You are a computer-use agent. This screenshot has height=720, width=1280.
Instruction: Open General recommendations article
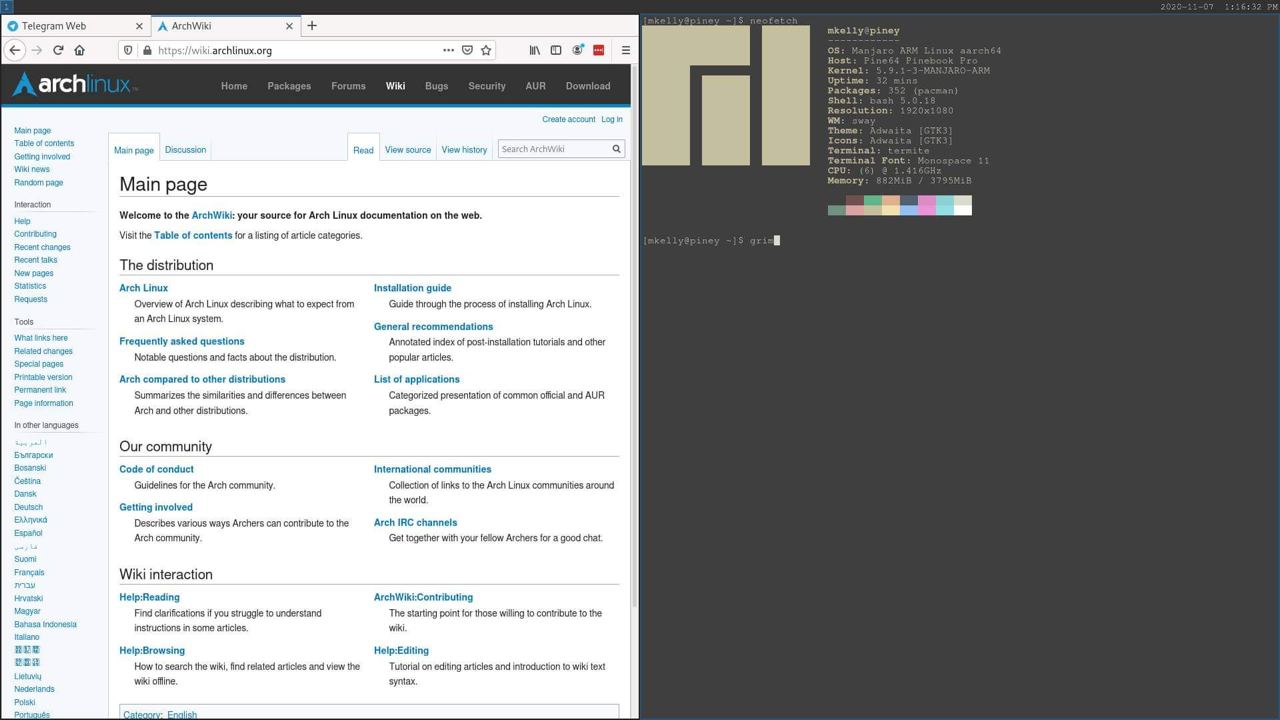coord(433,326)
